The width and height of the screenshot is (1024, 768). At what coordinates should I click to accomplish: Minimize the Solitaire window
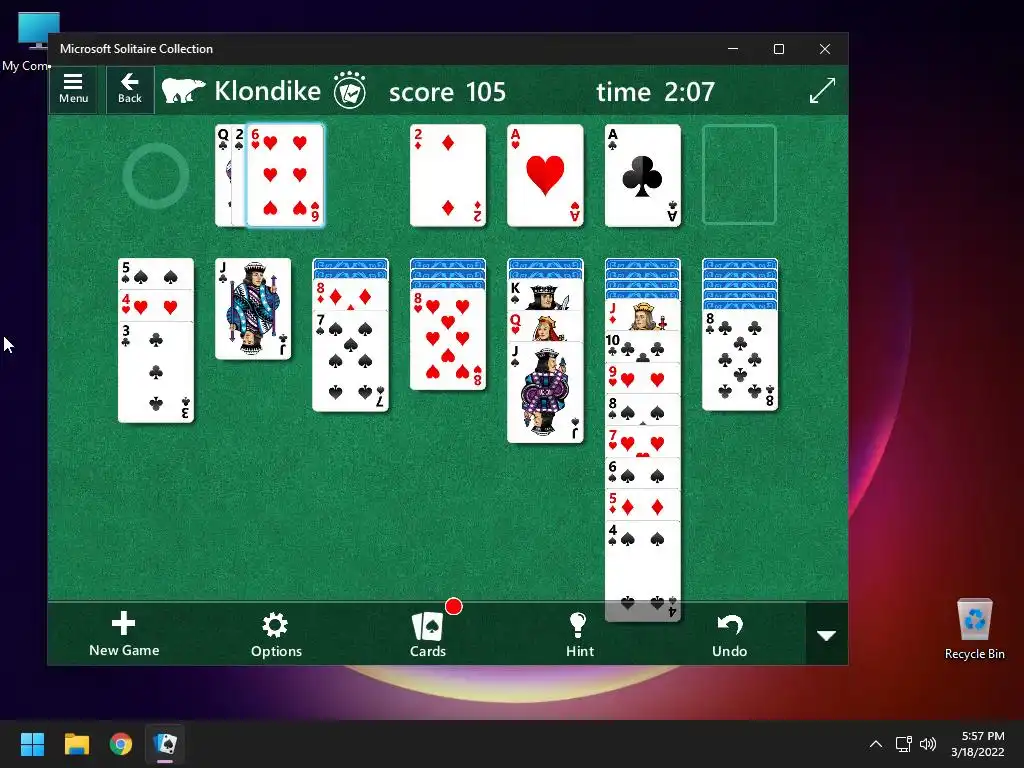click(733, 49)
